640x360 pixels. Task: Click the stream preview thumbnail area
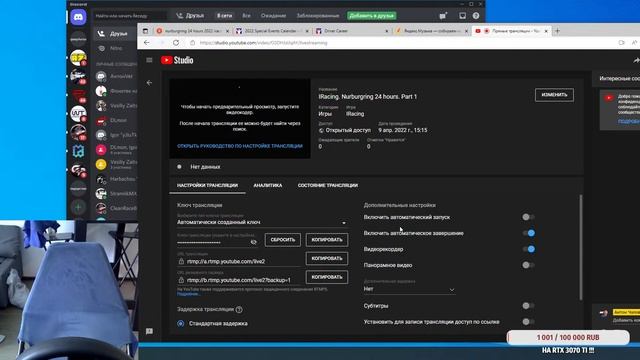pos(240,118)
